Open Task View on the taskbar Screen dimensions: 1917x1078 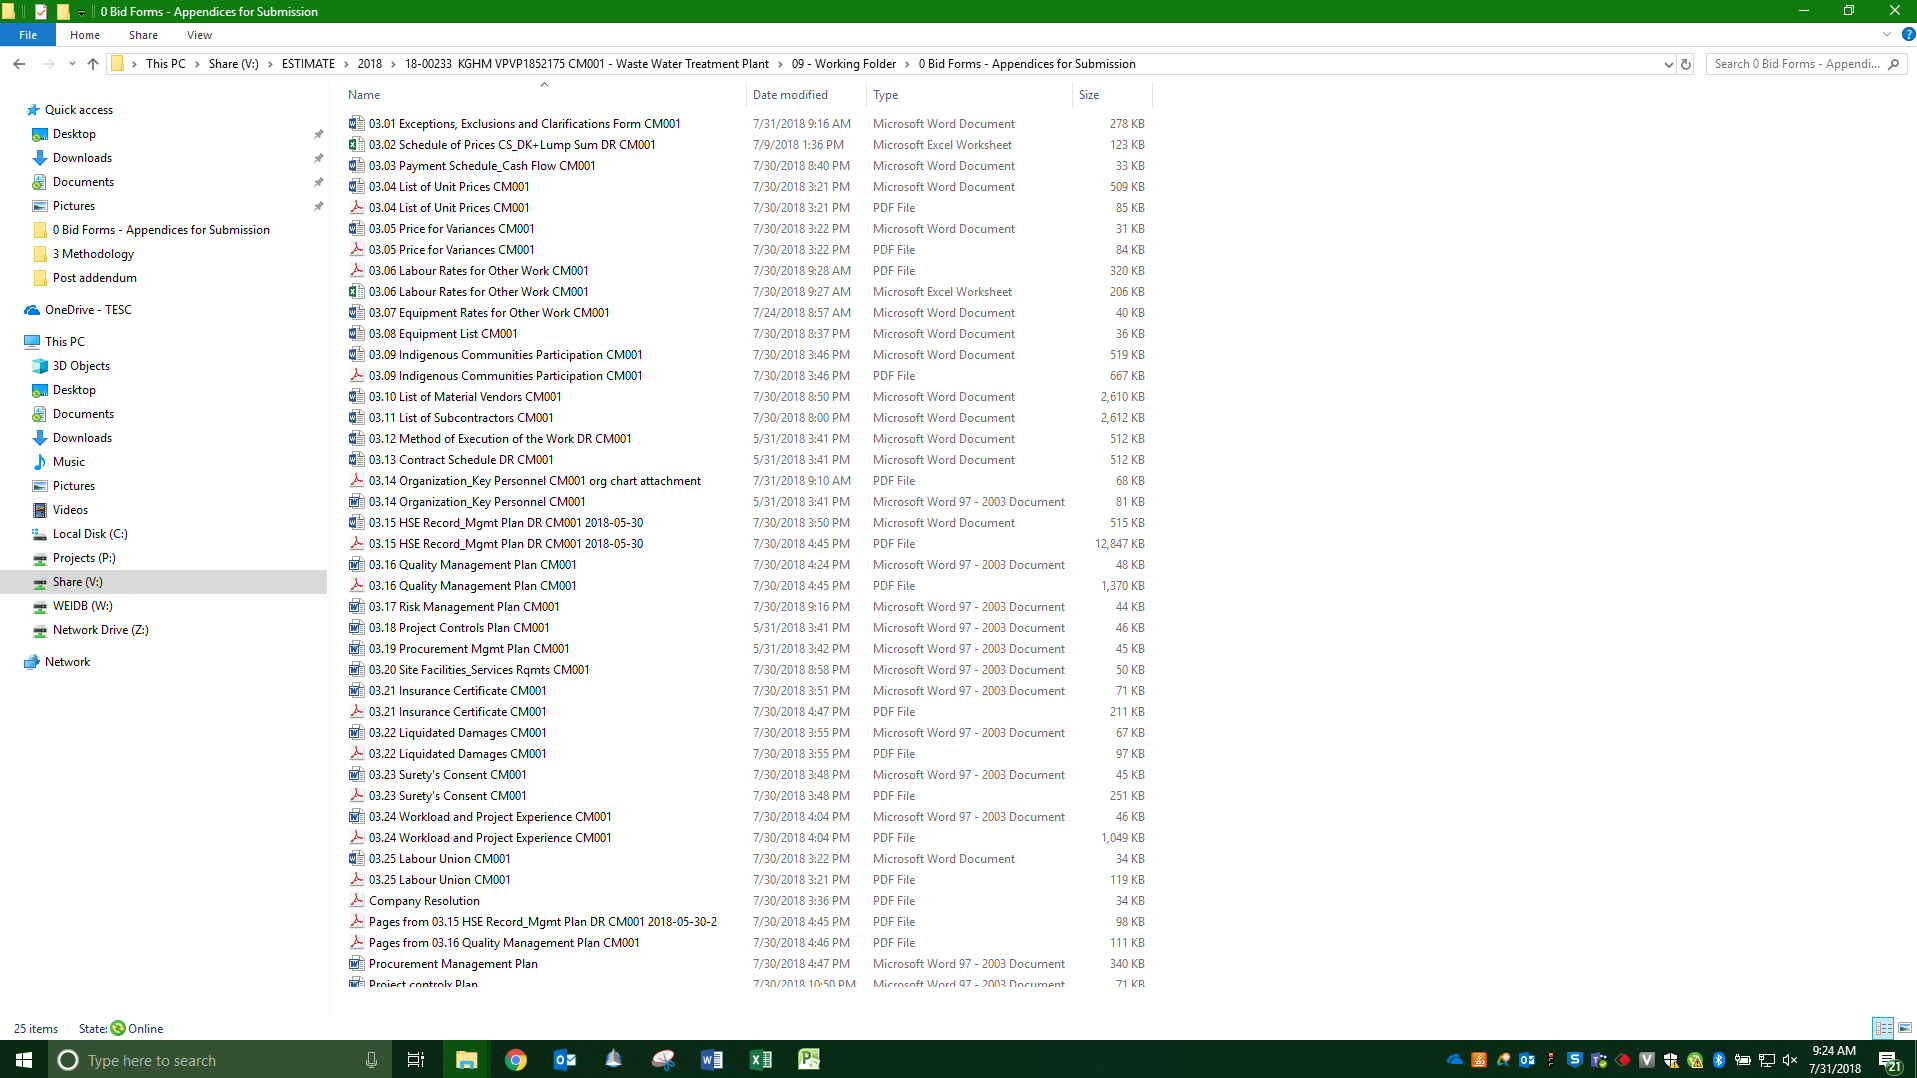(416, 1060)
